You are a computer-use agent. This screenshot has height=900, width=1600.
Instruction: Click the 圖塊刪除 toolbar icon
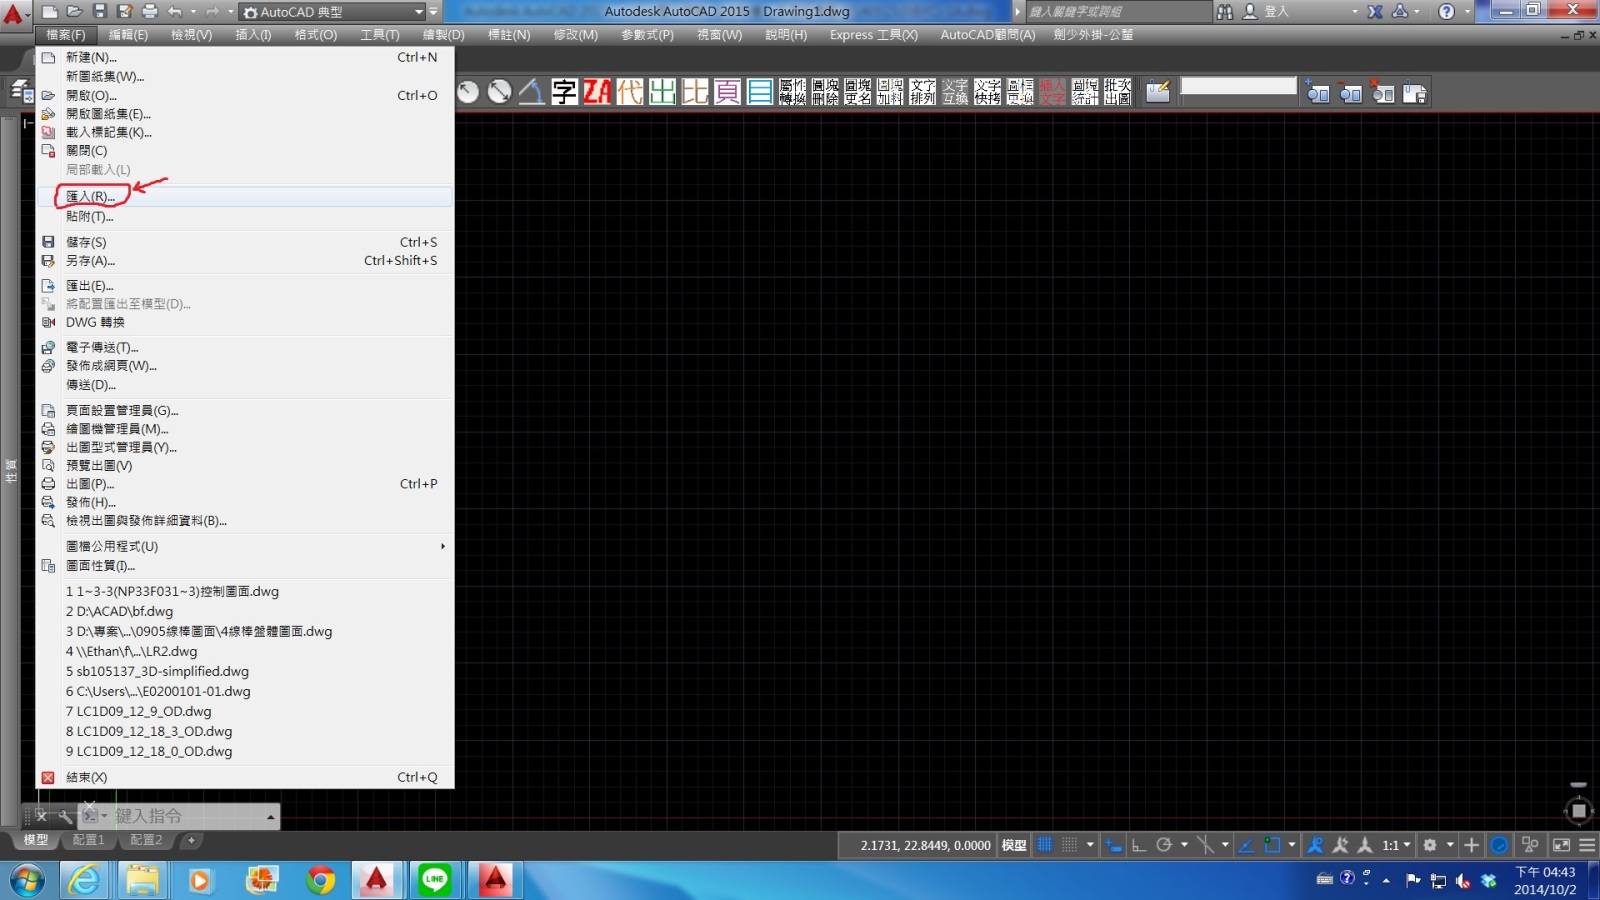825,92
